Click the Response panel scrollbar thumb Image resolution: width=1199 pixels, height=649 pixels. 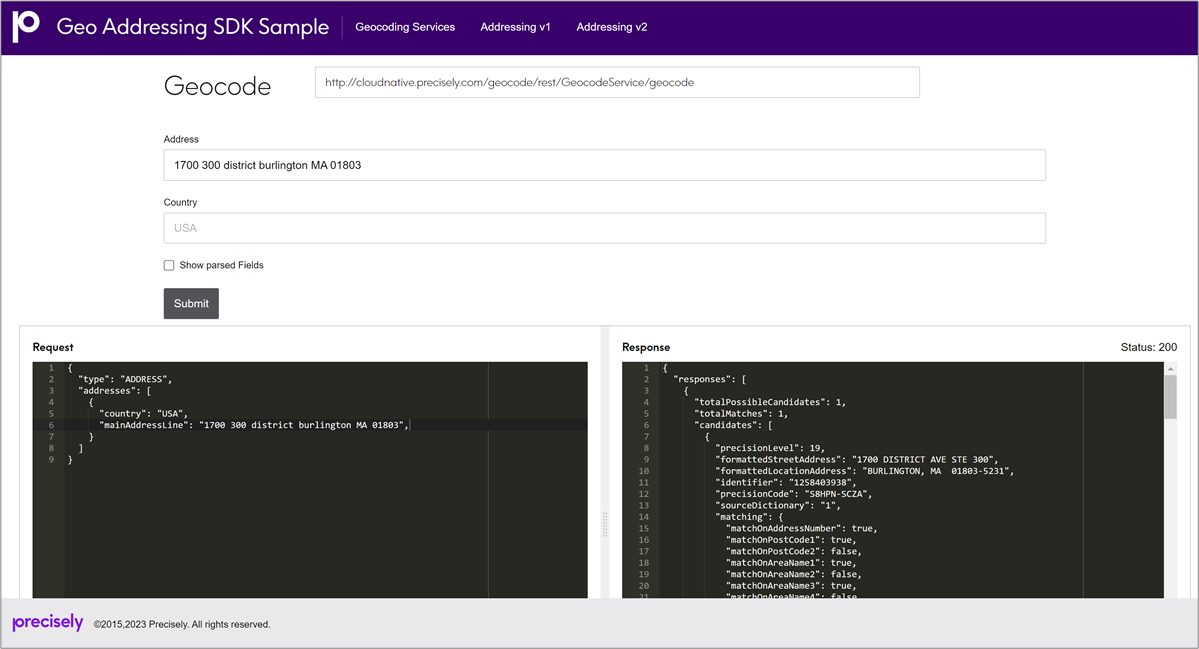(1170, 397)
